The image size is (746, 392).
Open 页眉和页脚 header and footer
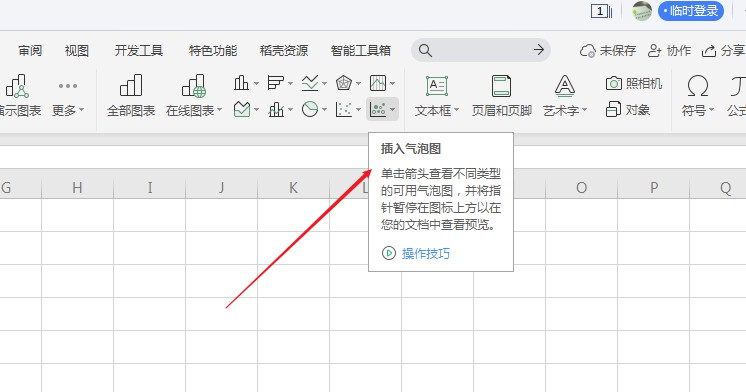coord(501,96)
